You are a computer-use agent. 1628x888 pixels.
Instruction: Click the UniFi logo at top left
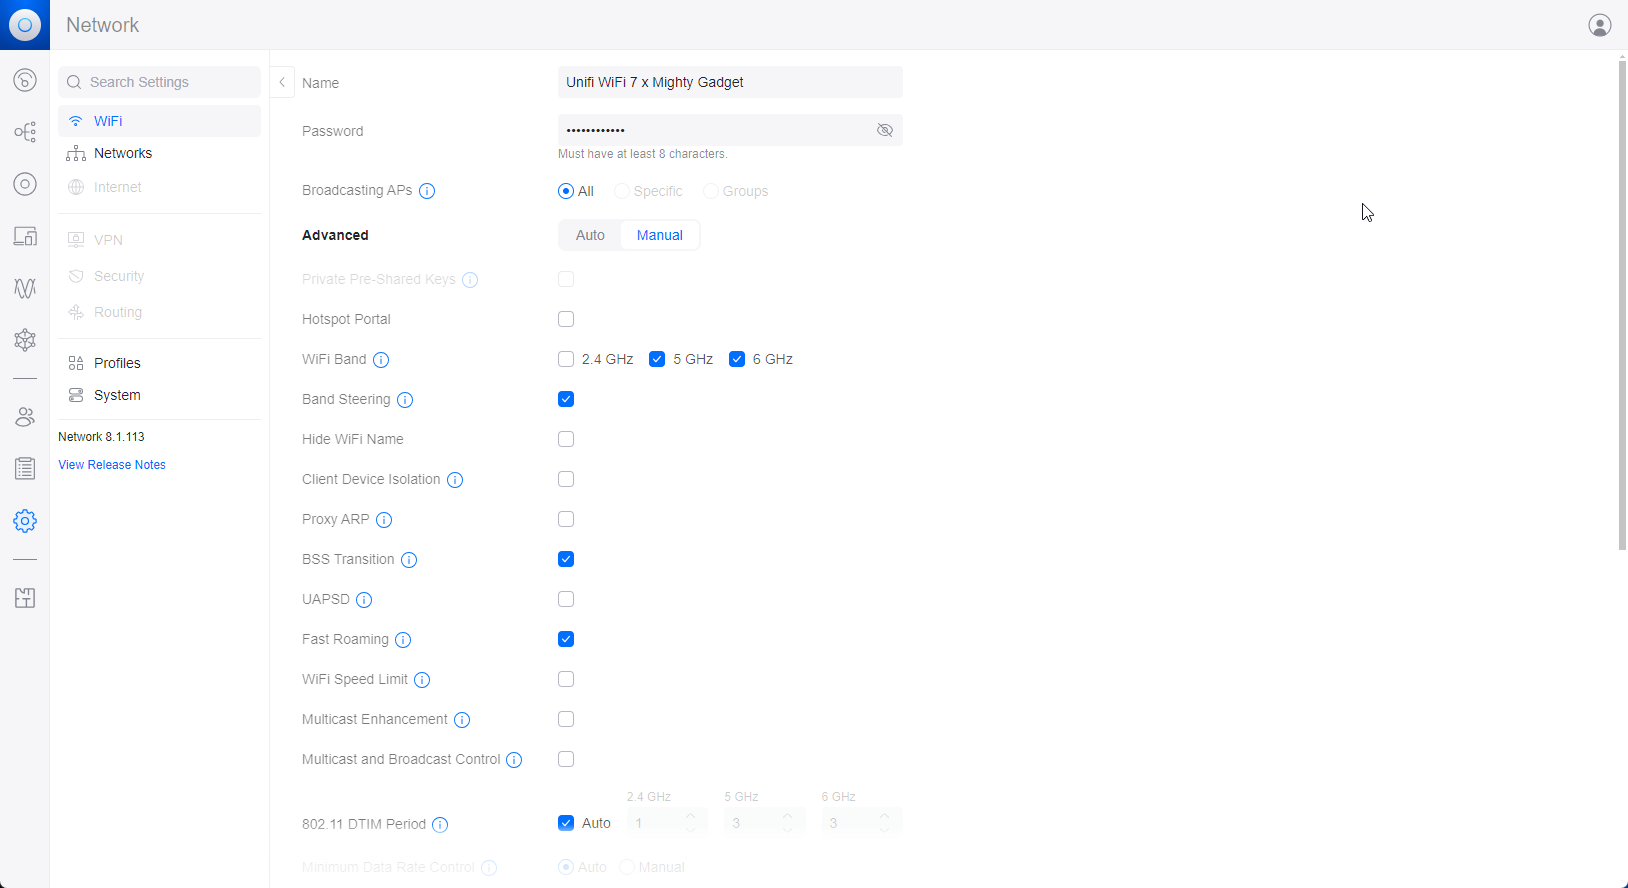coord(25,25)
